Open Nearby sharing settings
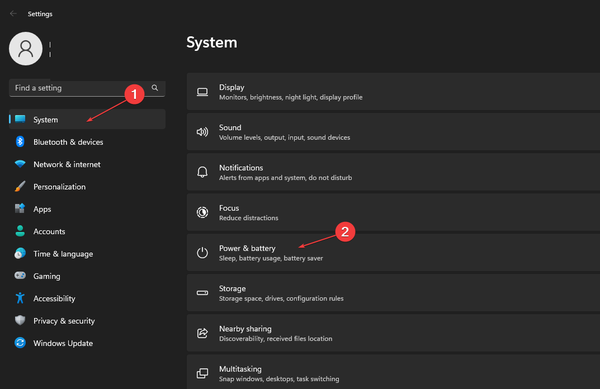The width and height of the screenshot is (600, 389). tap(393, 333)
